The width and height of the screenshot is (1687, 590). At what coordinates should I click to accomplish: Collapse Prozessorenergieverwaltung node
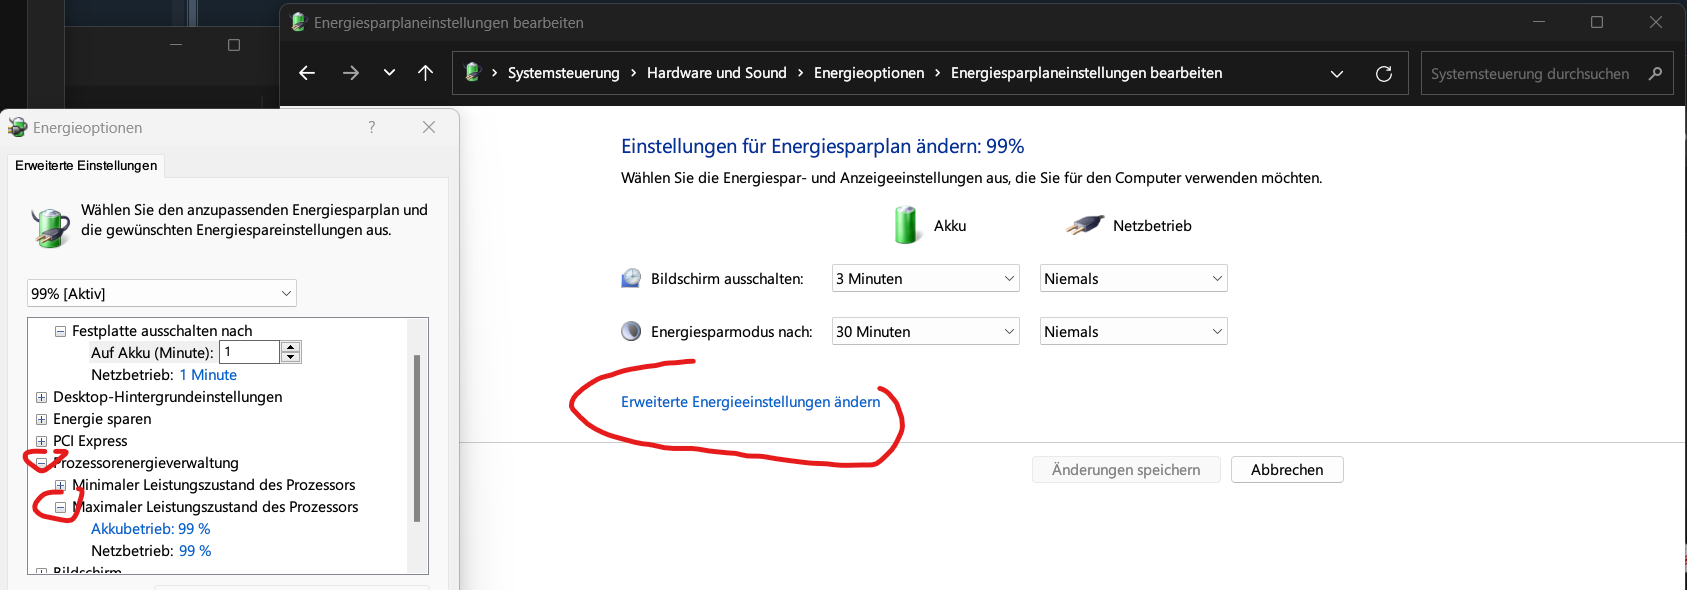coord(41,463)
